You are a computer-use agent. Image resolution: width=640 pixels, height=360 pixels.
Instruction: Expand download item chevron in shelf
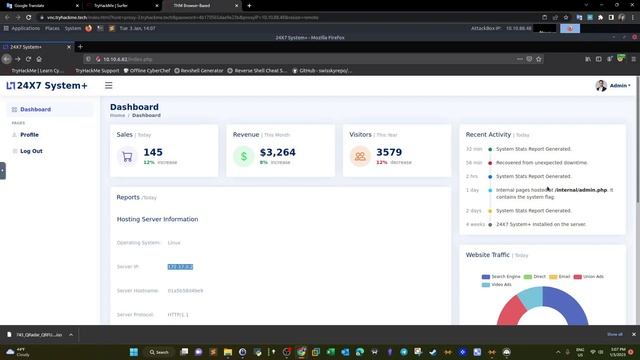(71, 335)
